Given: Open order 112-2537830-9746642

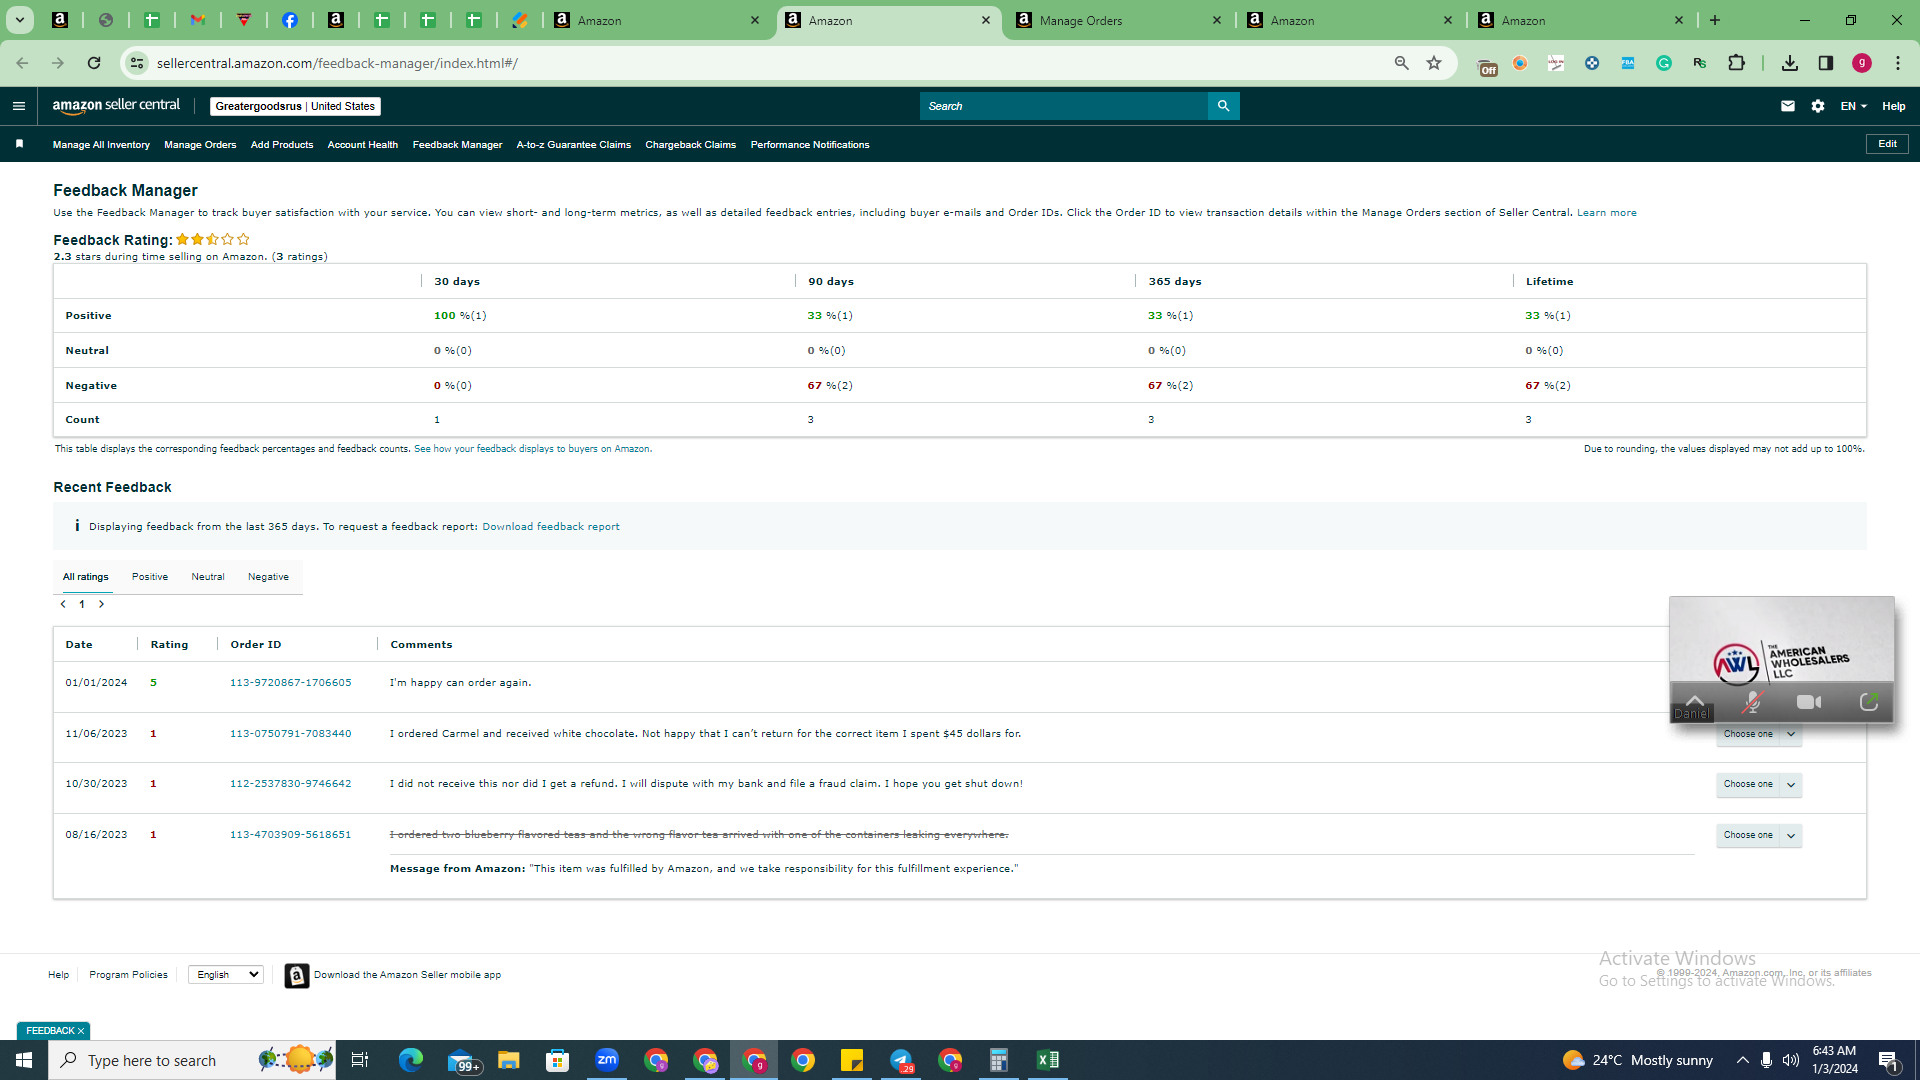Looking at the screenshot, I should click(x=291, y=784).
